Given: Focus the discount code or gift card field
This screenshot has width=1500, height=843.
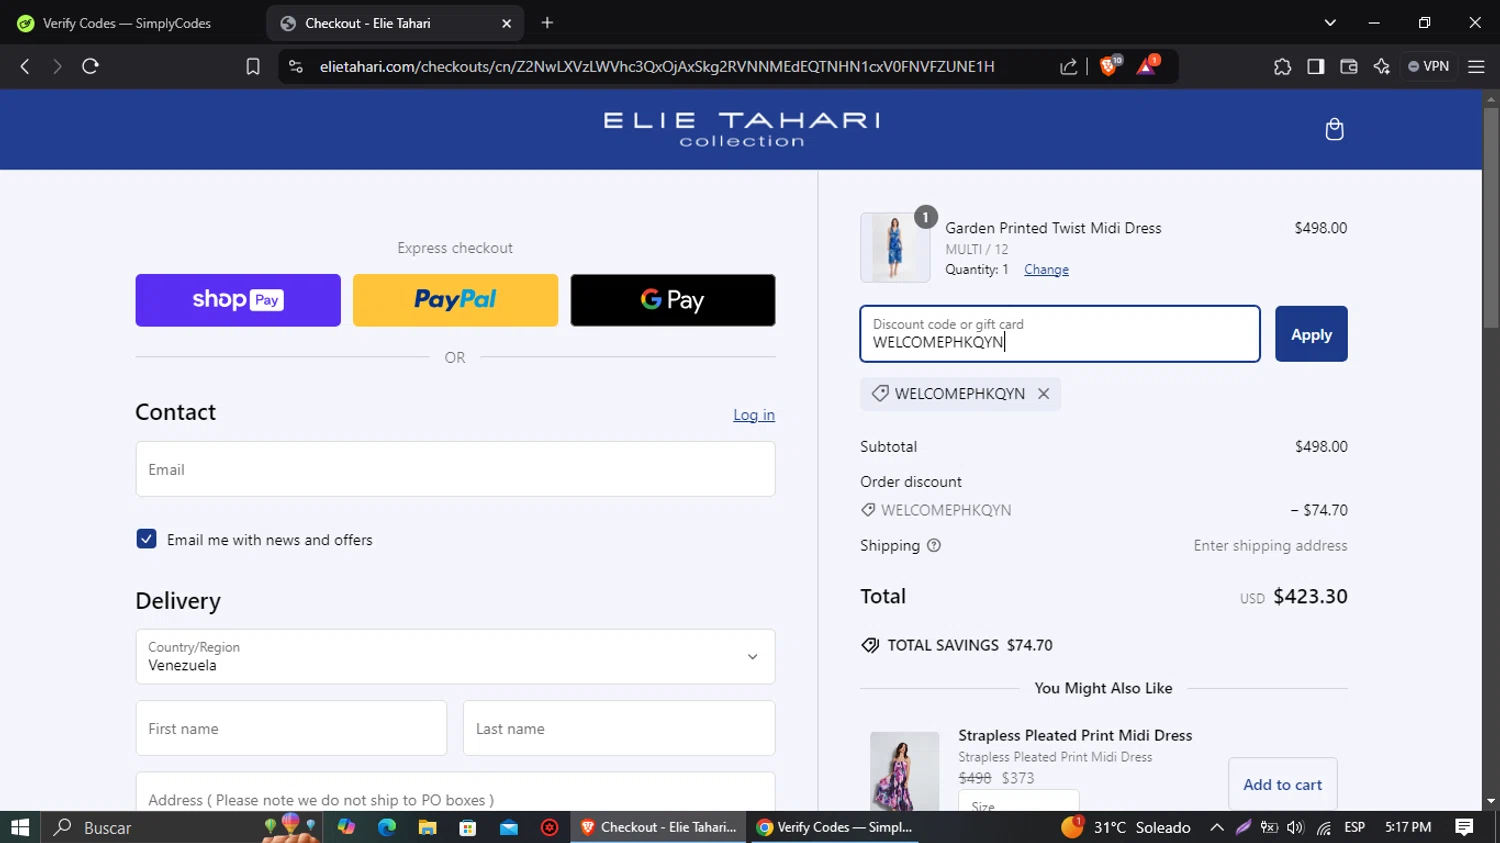Looking at the screenshot, I should (x=1060, y=334).
